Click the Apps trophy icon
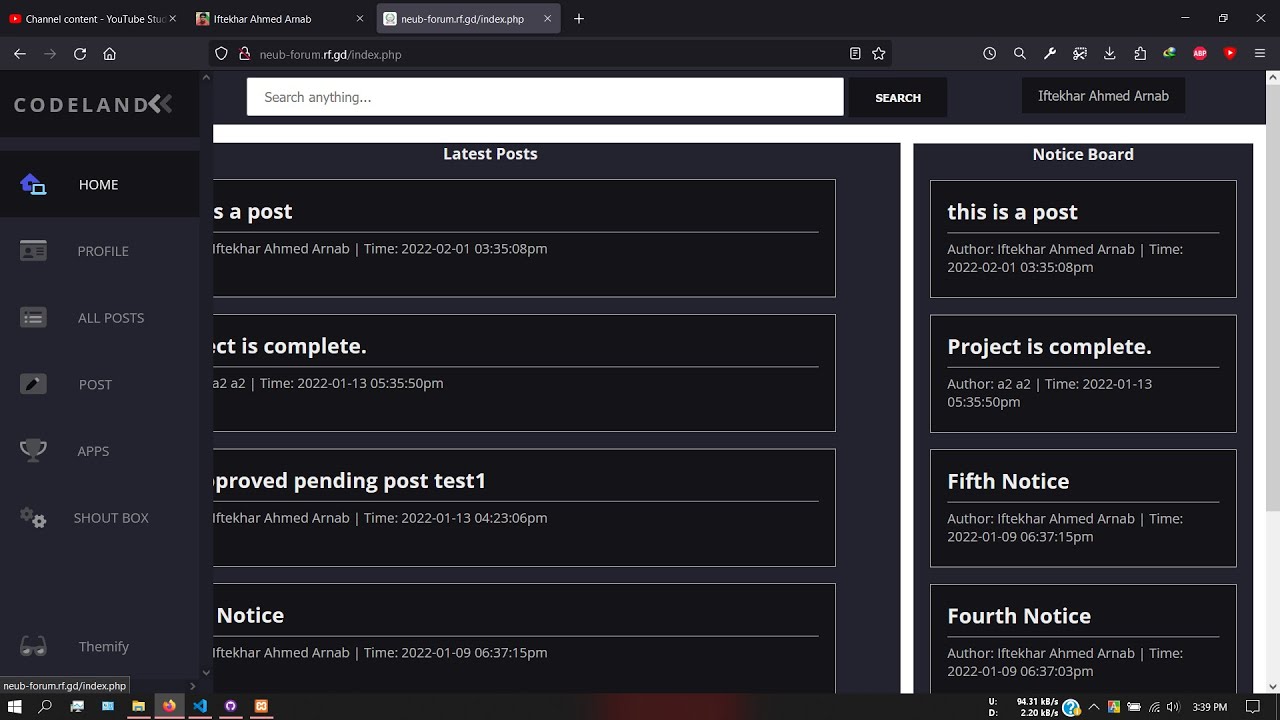 (33, 451)
